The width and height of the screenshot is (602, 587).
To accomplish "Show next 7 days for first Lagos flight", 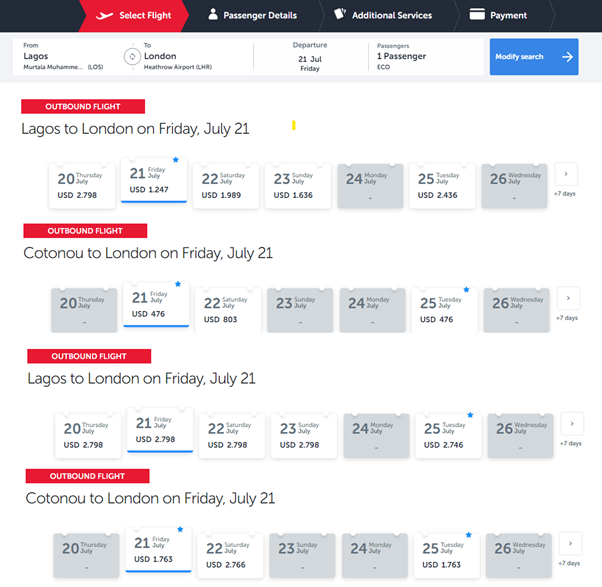I will (566, 173).
